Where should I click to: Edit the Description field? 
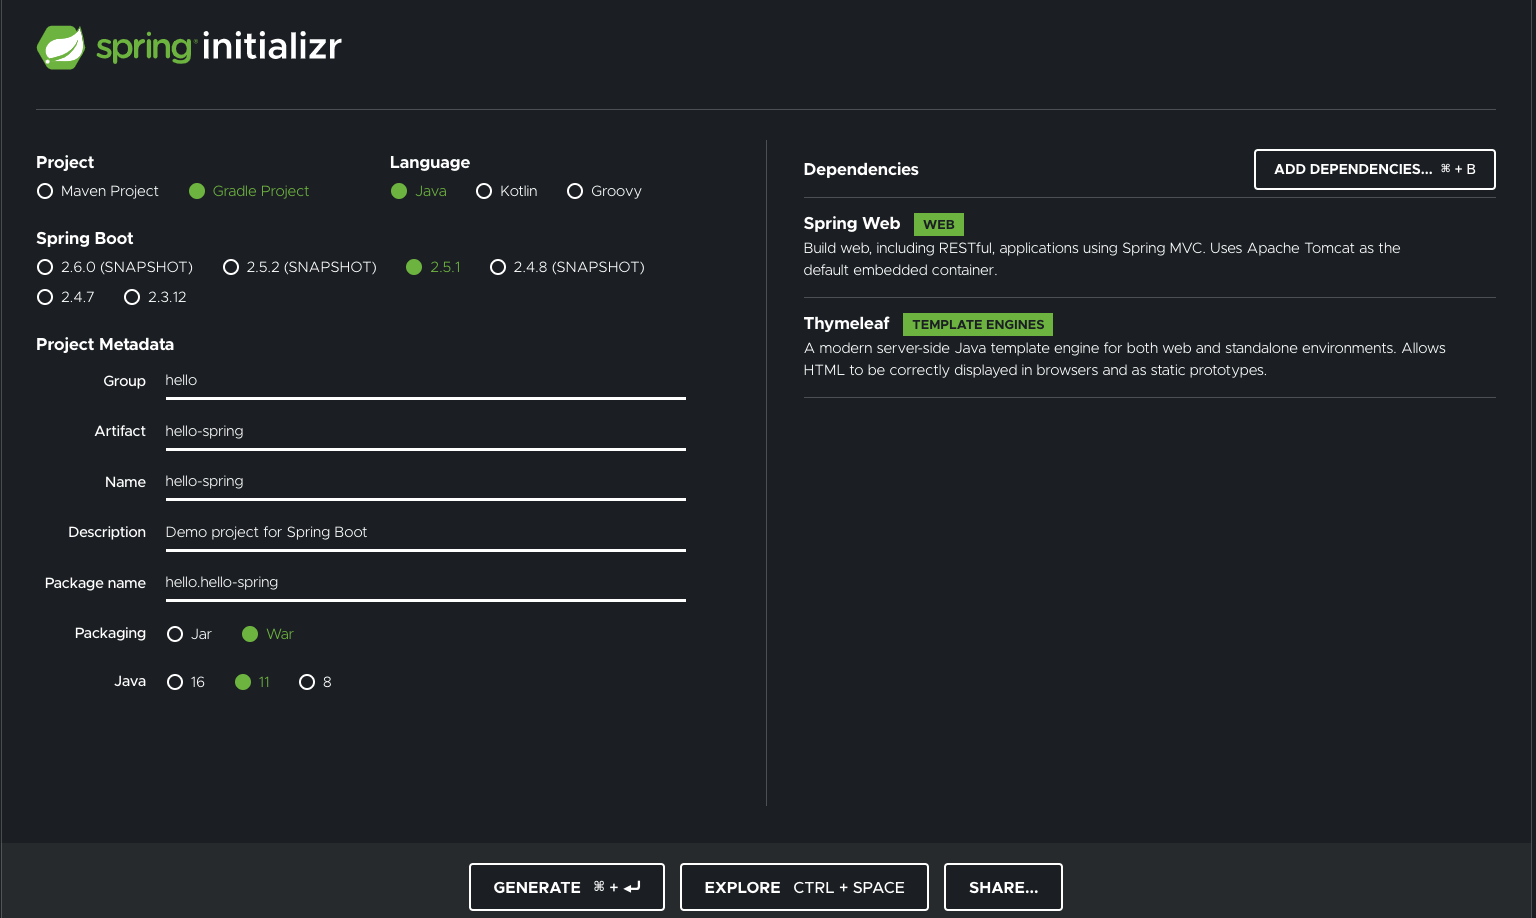[x=425, y=533]
